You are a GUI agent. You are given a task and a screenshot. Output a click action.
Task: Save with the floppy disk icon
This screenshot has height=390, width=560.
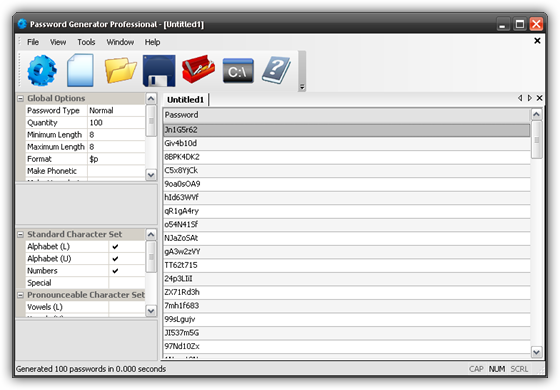pyautogui.click(x=159, y=71)
